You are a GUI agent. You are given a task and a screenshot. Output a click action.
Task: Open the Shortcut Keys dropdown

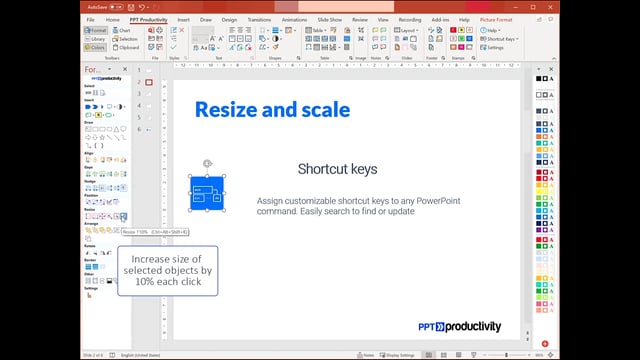coord(500,39)
